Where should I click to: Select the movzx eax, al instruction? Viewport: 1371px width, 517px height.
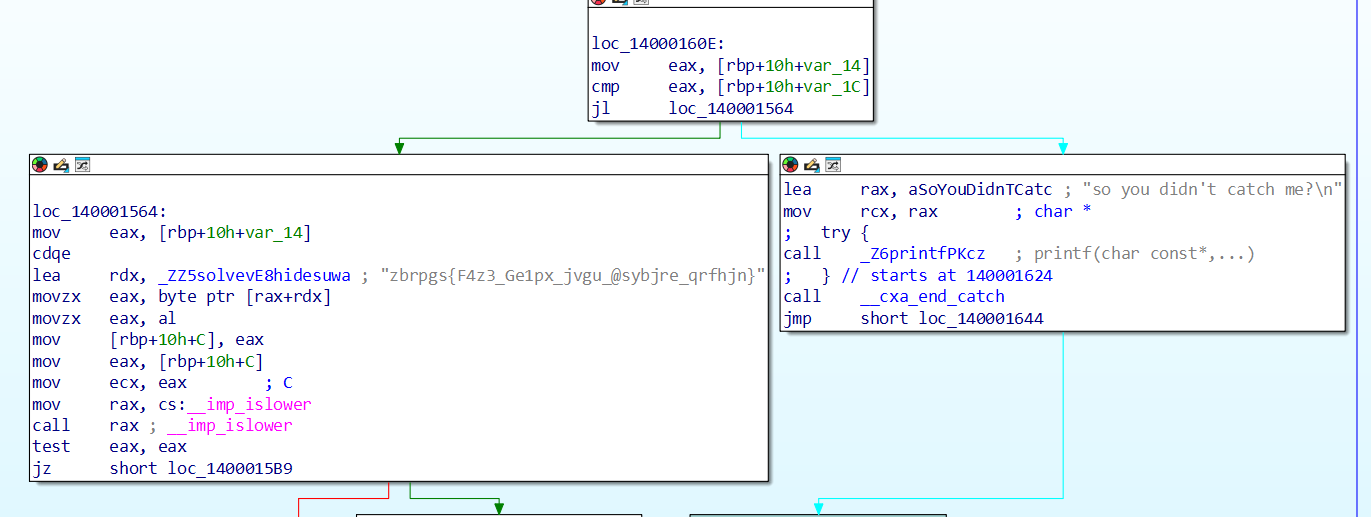[104, 318]
